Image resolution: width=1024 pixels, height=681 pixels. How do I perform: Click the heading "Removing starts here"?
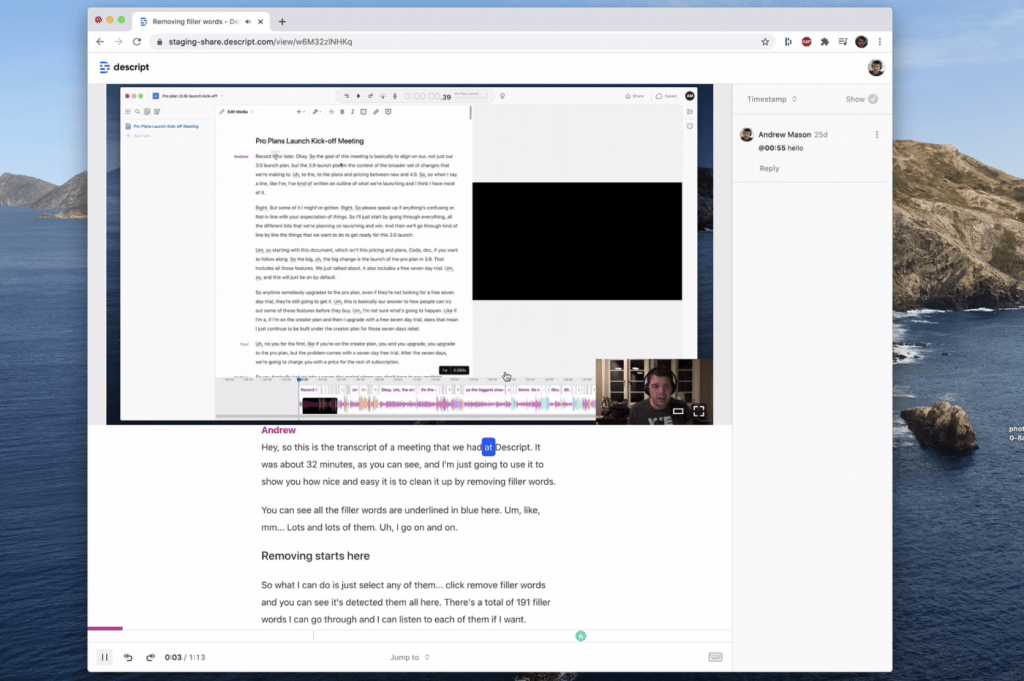pyautogui.click(x=315, y=556)
